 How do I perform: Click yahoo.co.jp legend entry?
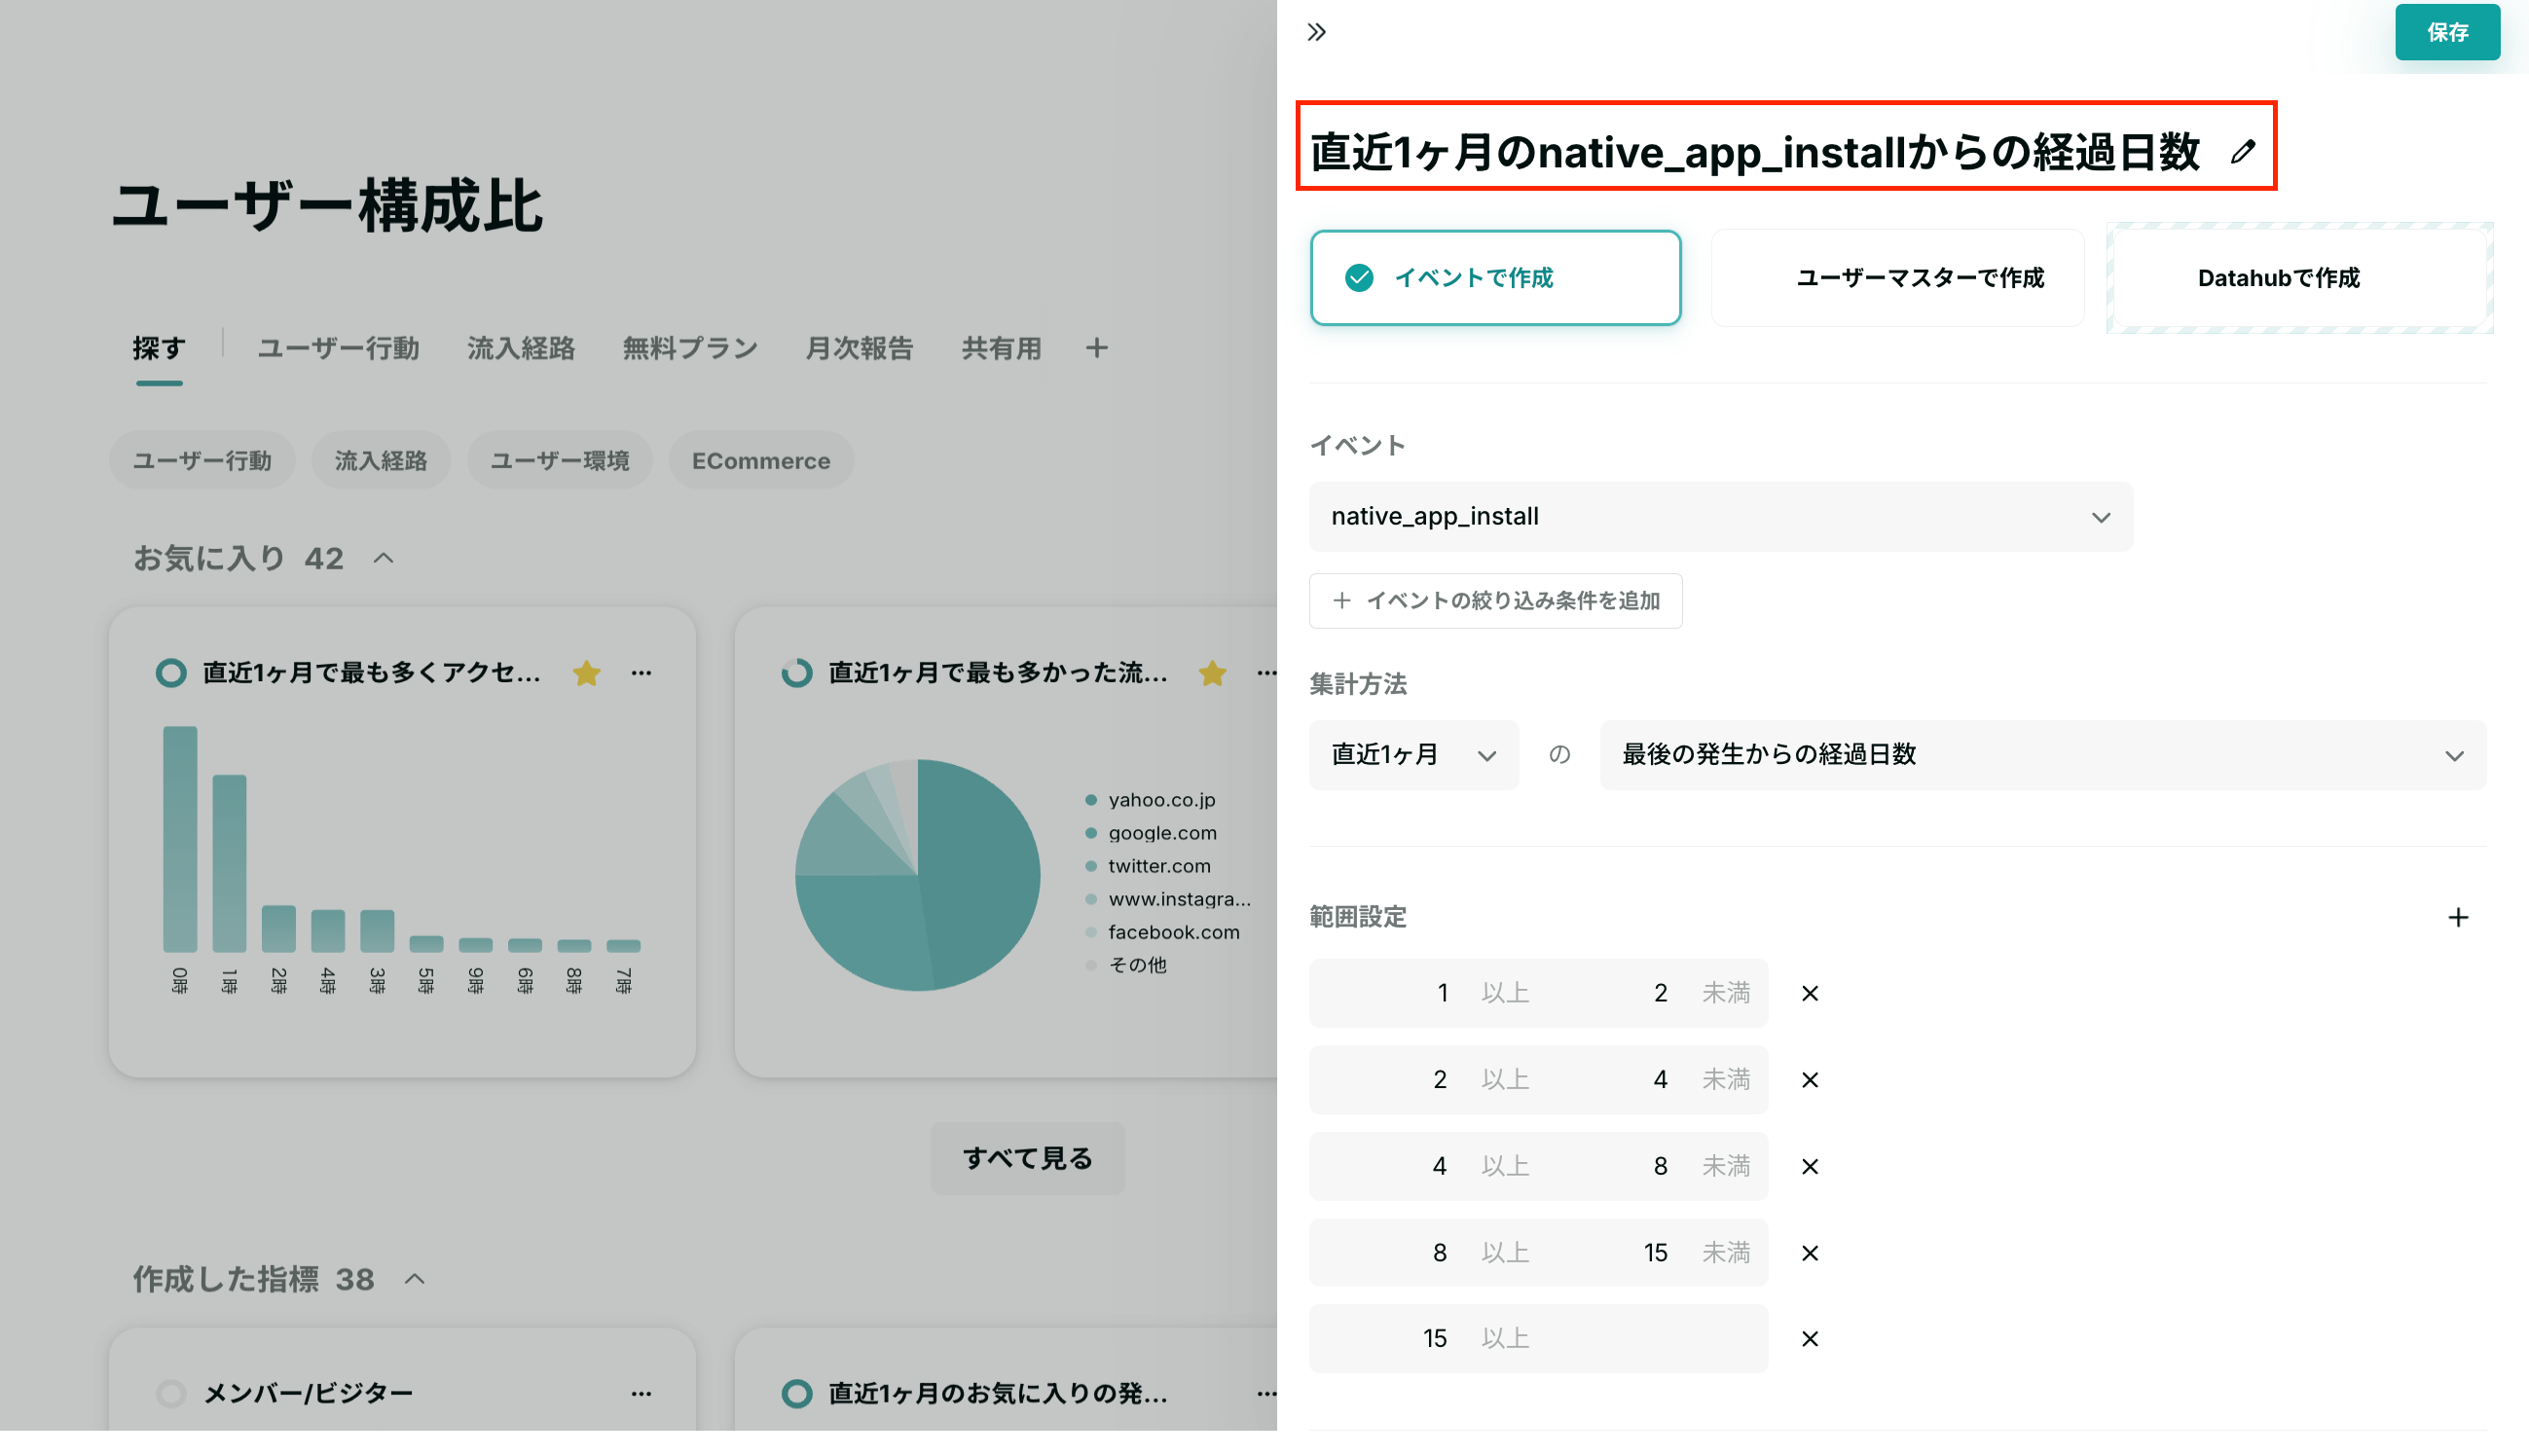click(x=1150, y=800)
